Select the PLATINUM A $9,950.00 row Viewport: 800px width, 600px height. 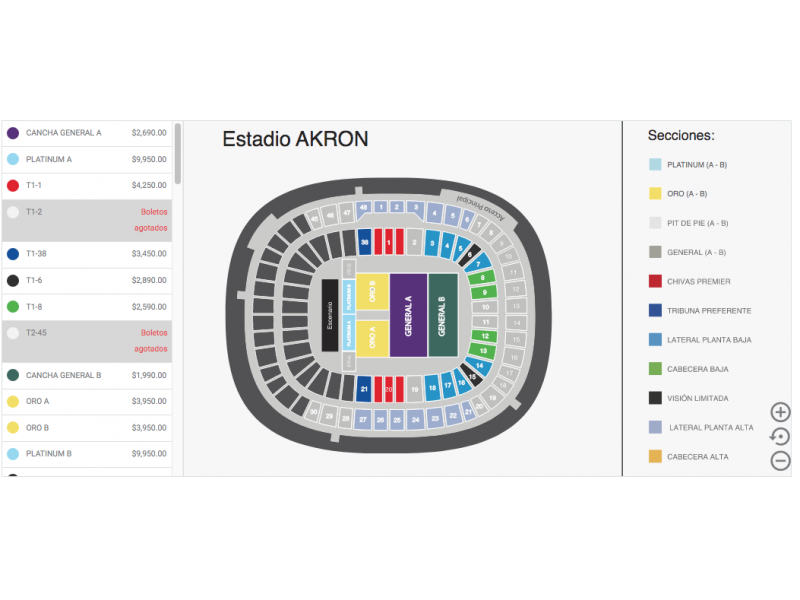87,160
